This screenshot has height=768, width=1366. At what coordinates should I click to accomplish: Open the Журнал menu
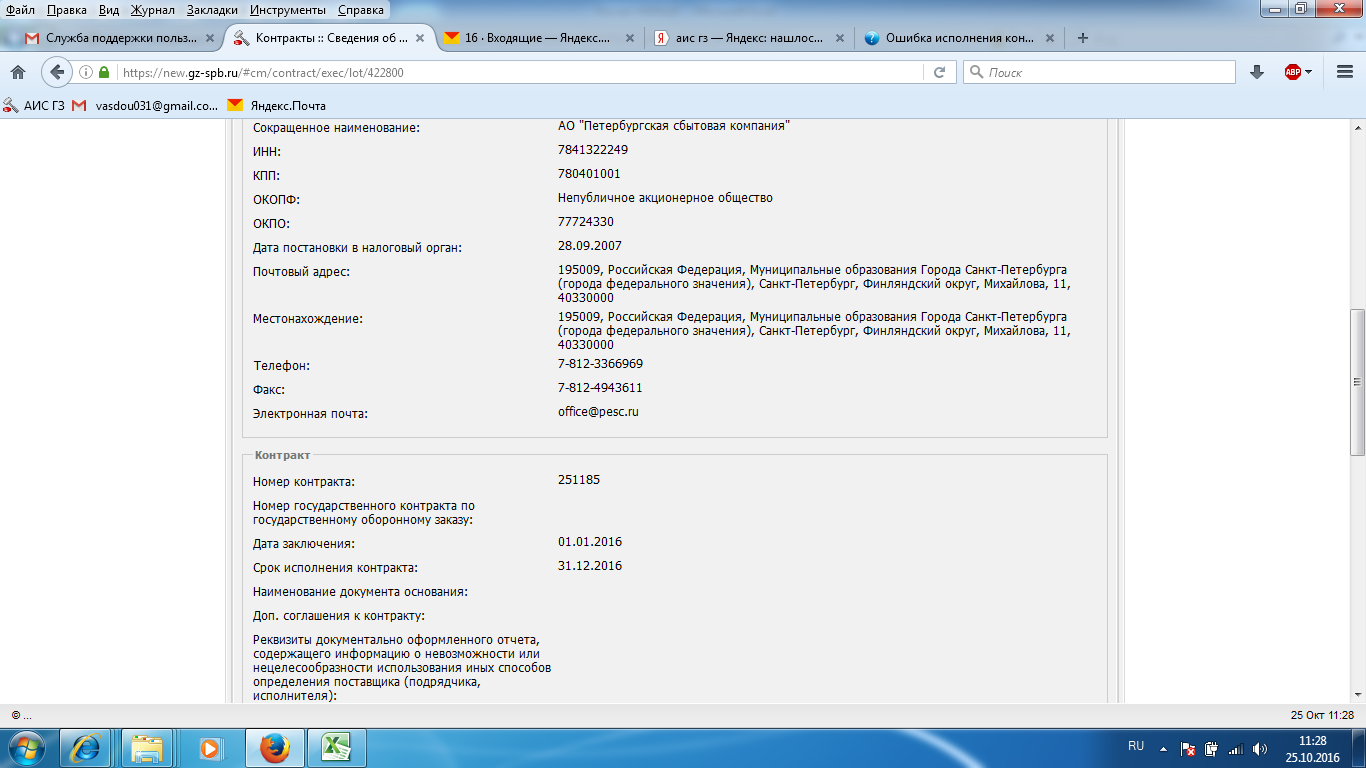[152, 10]
